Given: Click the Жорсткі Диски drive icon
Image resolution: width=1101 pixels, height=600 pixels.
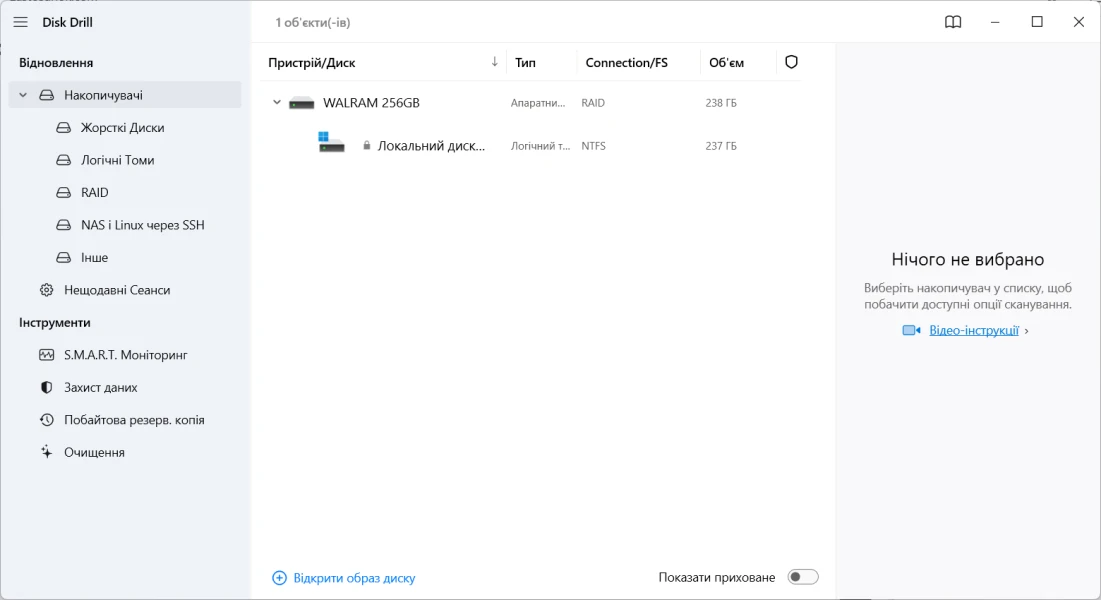Looking at the screenshot, I should tap(63, 128).
